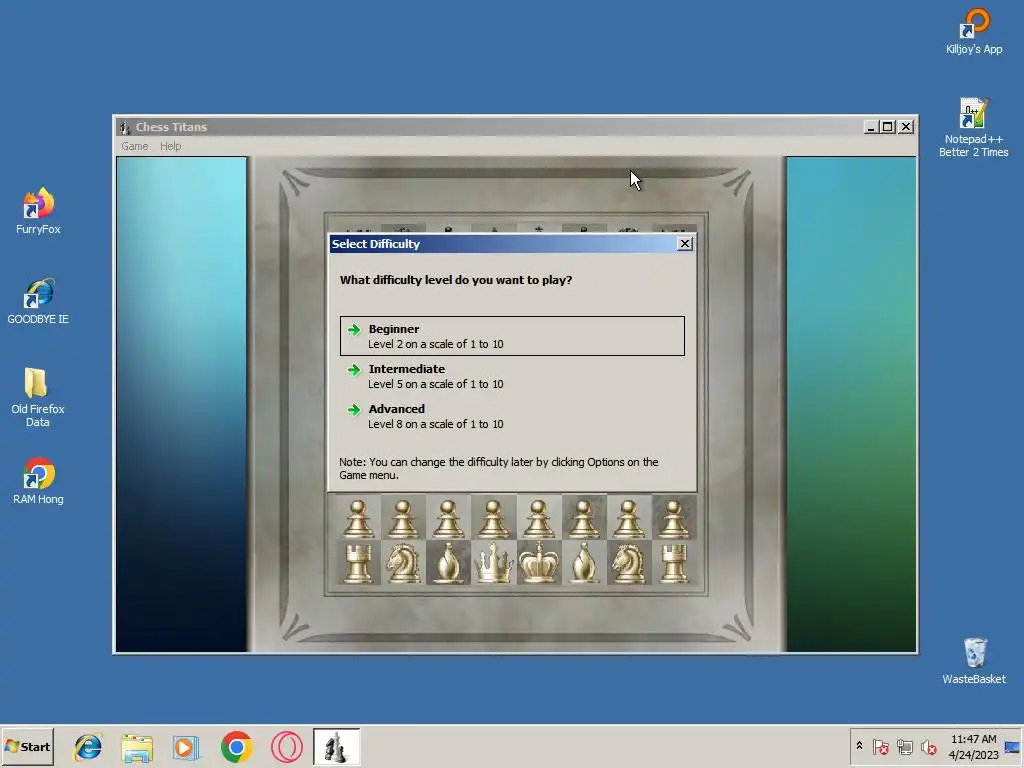The width and height of the screenshot is (1024, 768).
Task: Open the Help menu in Chess Titans
Action: point(170,146)
